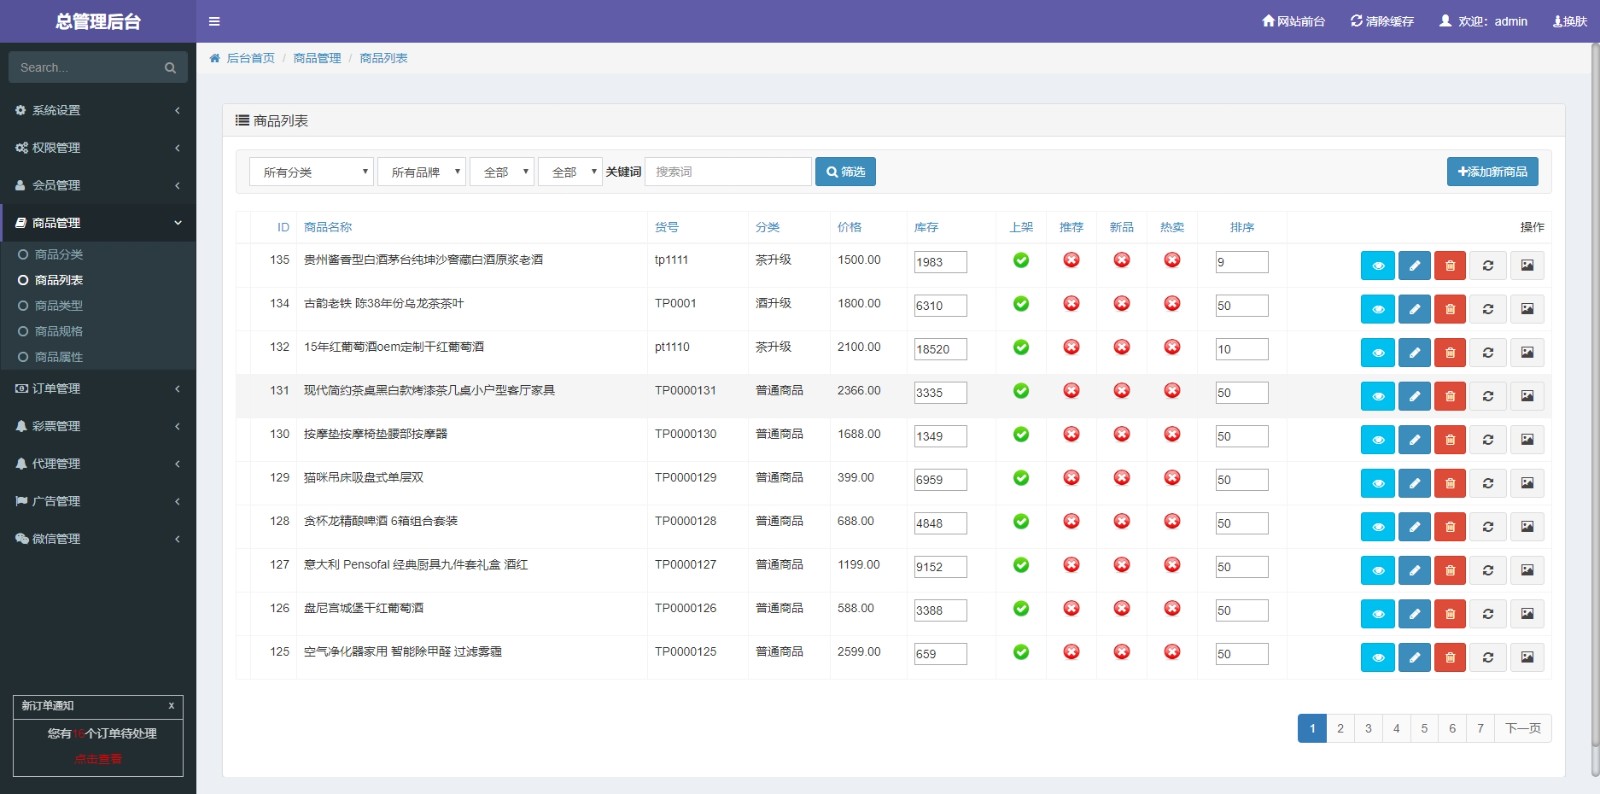Click 清除缓存 in the top bar
The height and width of the screenshot is (794, 1600).
tap(1382, 21)
